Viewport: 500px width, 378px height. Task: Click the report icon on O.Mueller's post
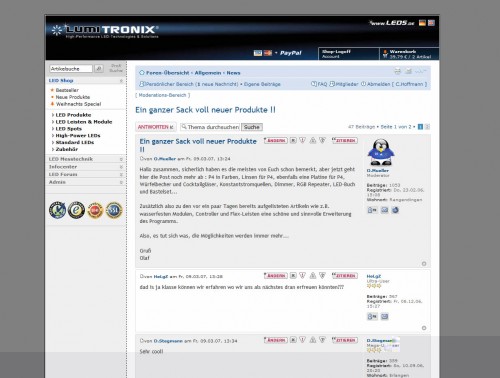302,140
